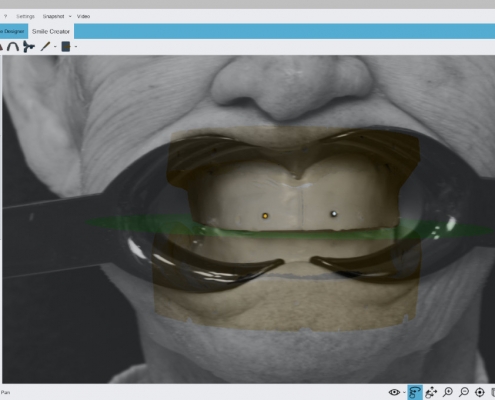Select the articulator-shaped toolbar icon
Screen dimensions: 495x400
click(29, 46)
